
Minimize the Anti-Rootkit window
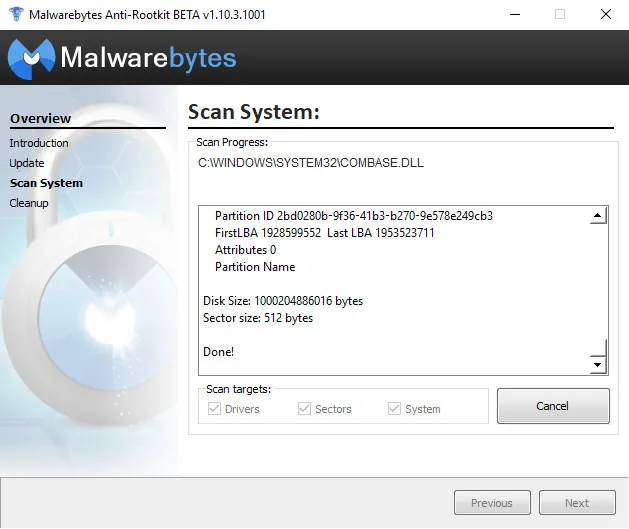[x=515, y=14]
